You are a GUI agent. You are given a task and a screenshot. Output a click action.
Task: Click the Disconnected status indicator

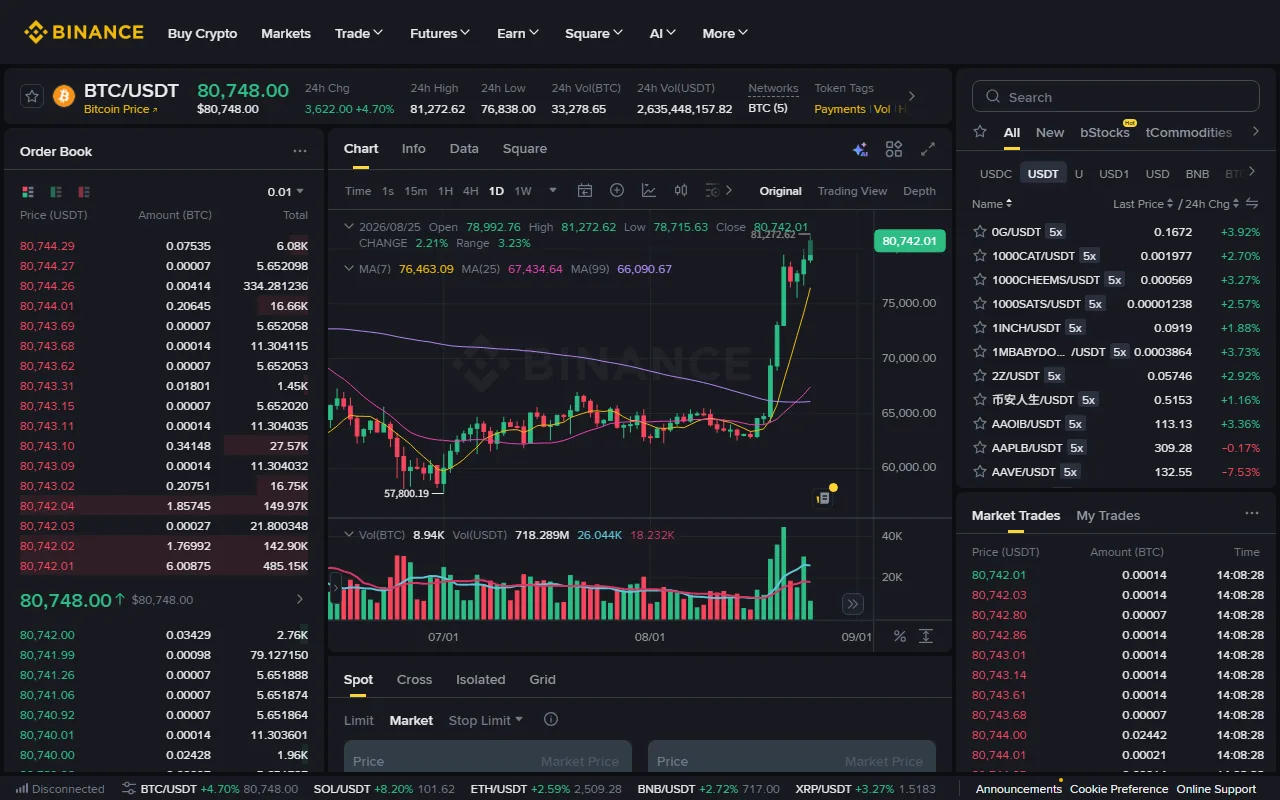[x=62, y=789]
